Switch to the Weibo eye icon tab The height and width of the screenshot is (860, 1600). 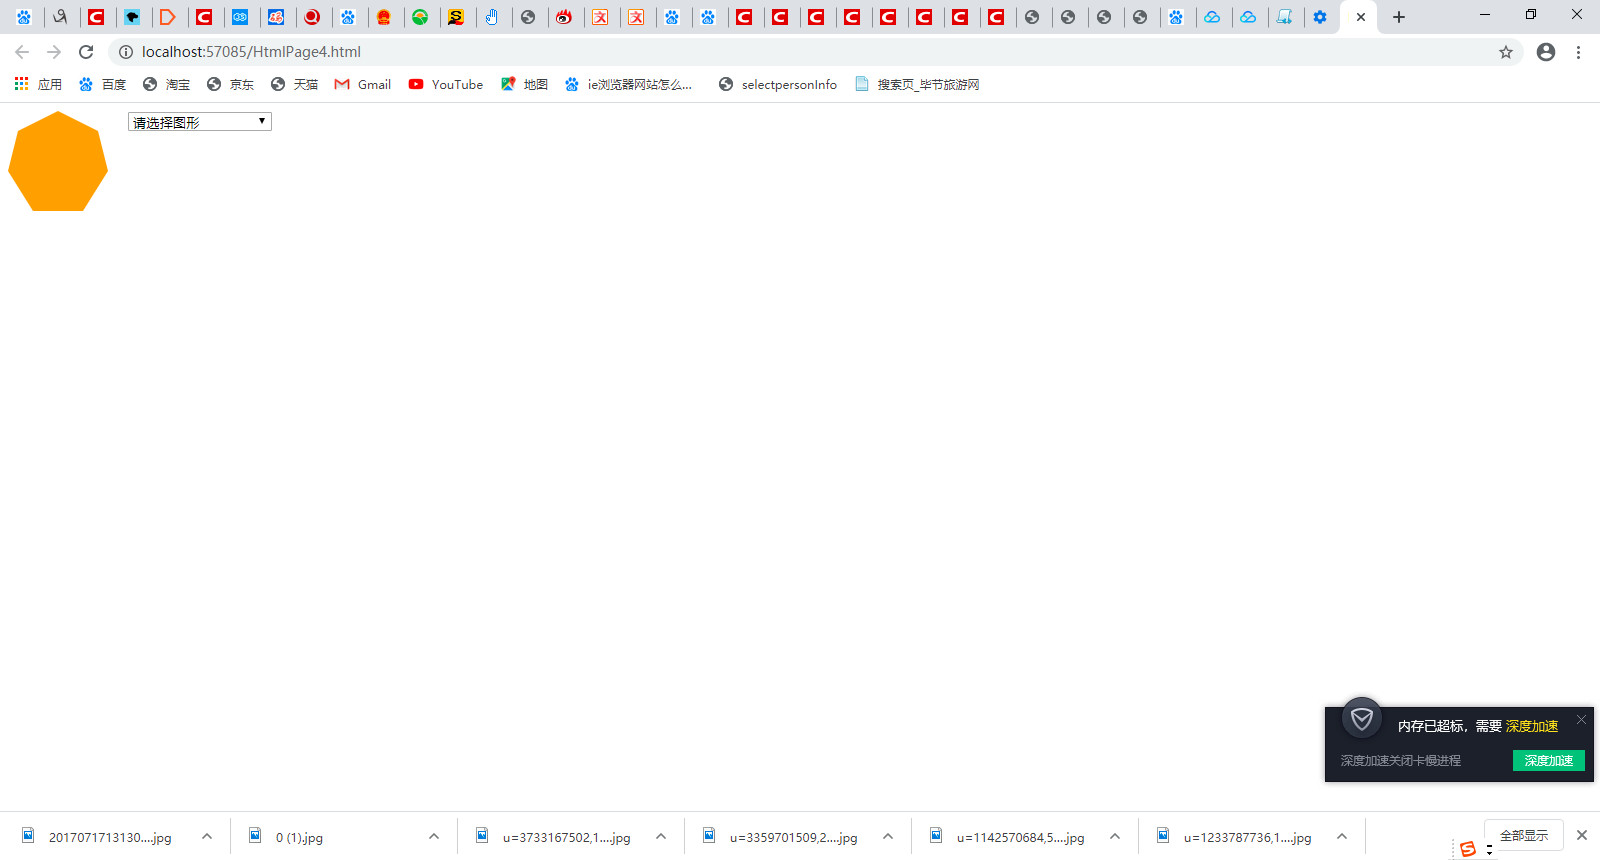(x=564, y=17)
